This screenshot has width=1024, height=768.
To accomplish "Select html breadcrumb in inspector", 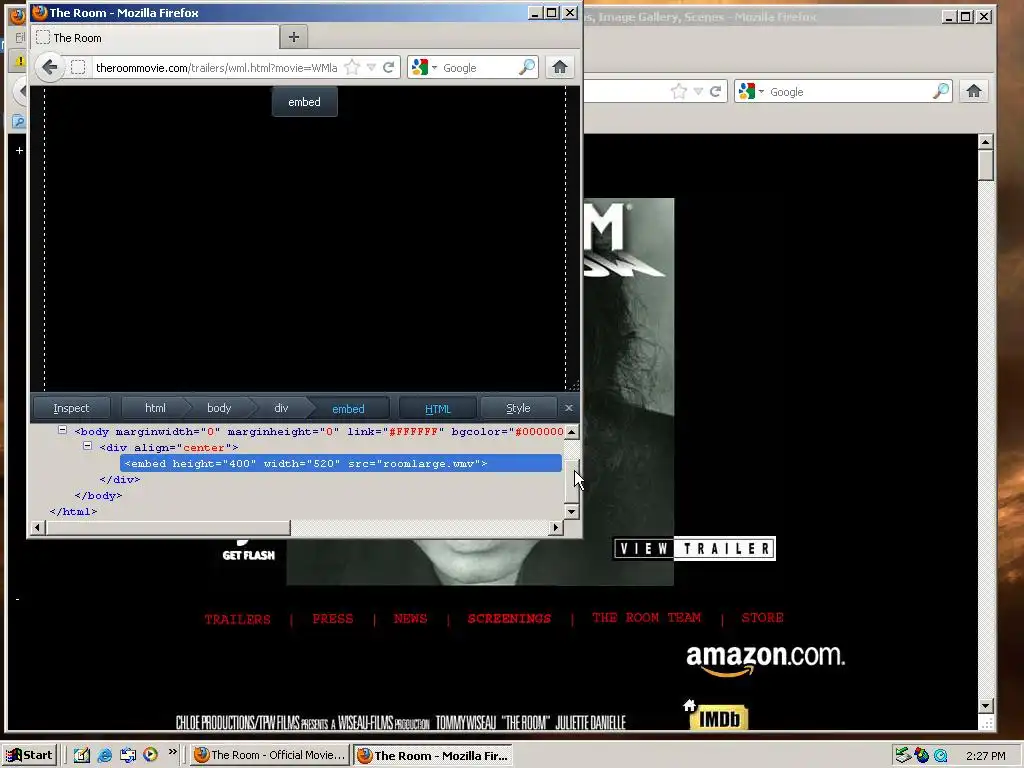I will (x=155, y=408).
